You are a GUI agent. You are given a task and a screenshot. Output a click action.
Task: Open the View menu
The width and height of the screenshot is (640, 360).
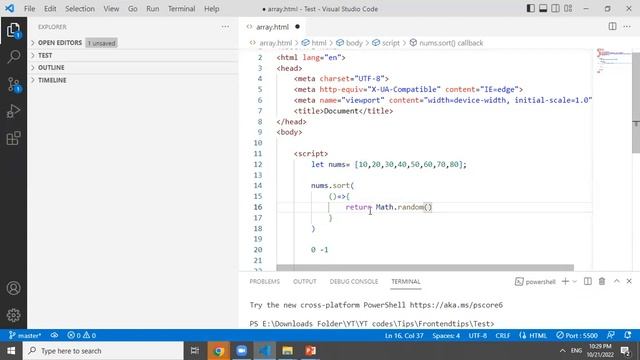(111, 9)
